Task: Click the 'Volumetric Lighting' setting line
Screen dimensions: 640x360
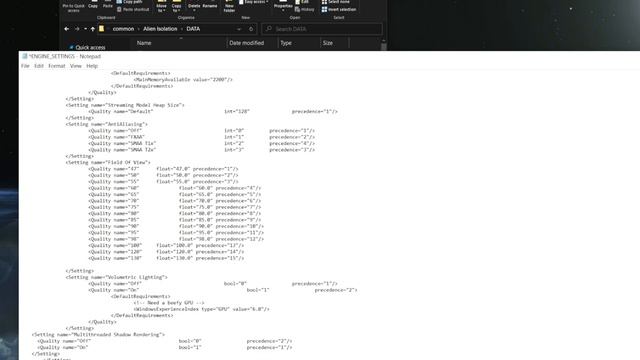Action: pos(116,277)
